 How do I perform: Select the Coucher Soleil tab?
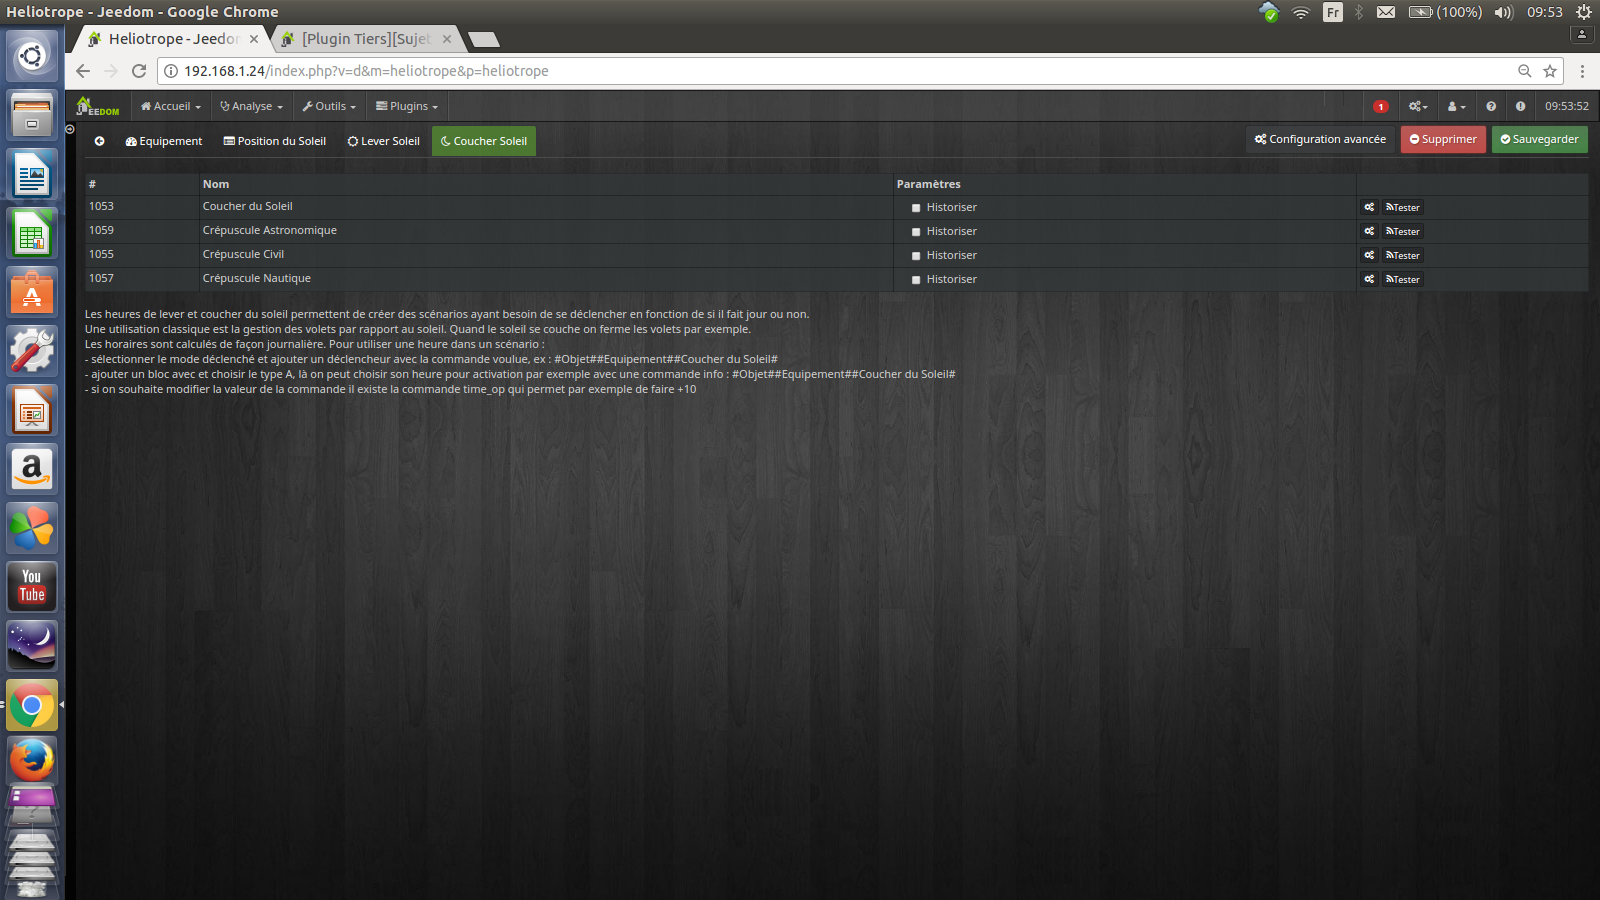coord(484,141)
